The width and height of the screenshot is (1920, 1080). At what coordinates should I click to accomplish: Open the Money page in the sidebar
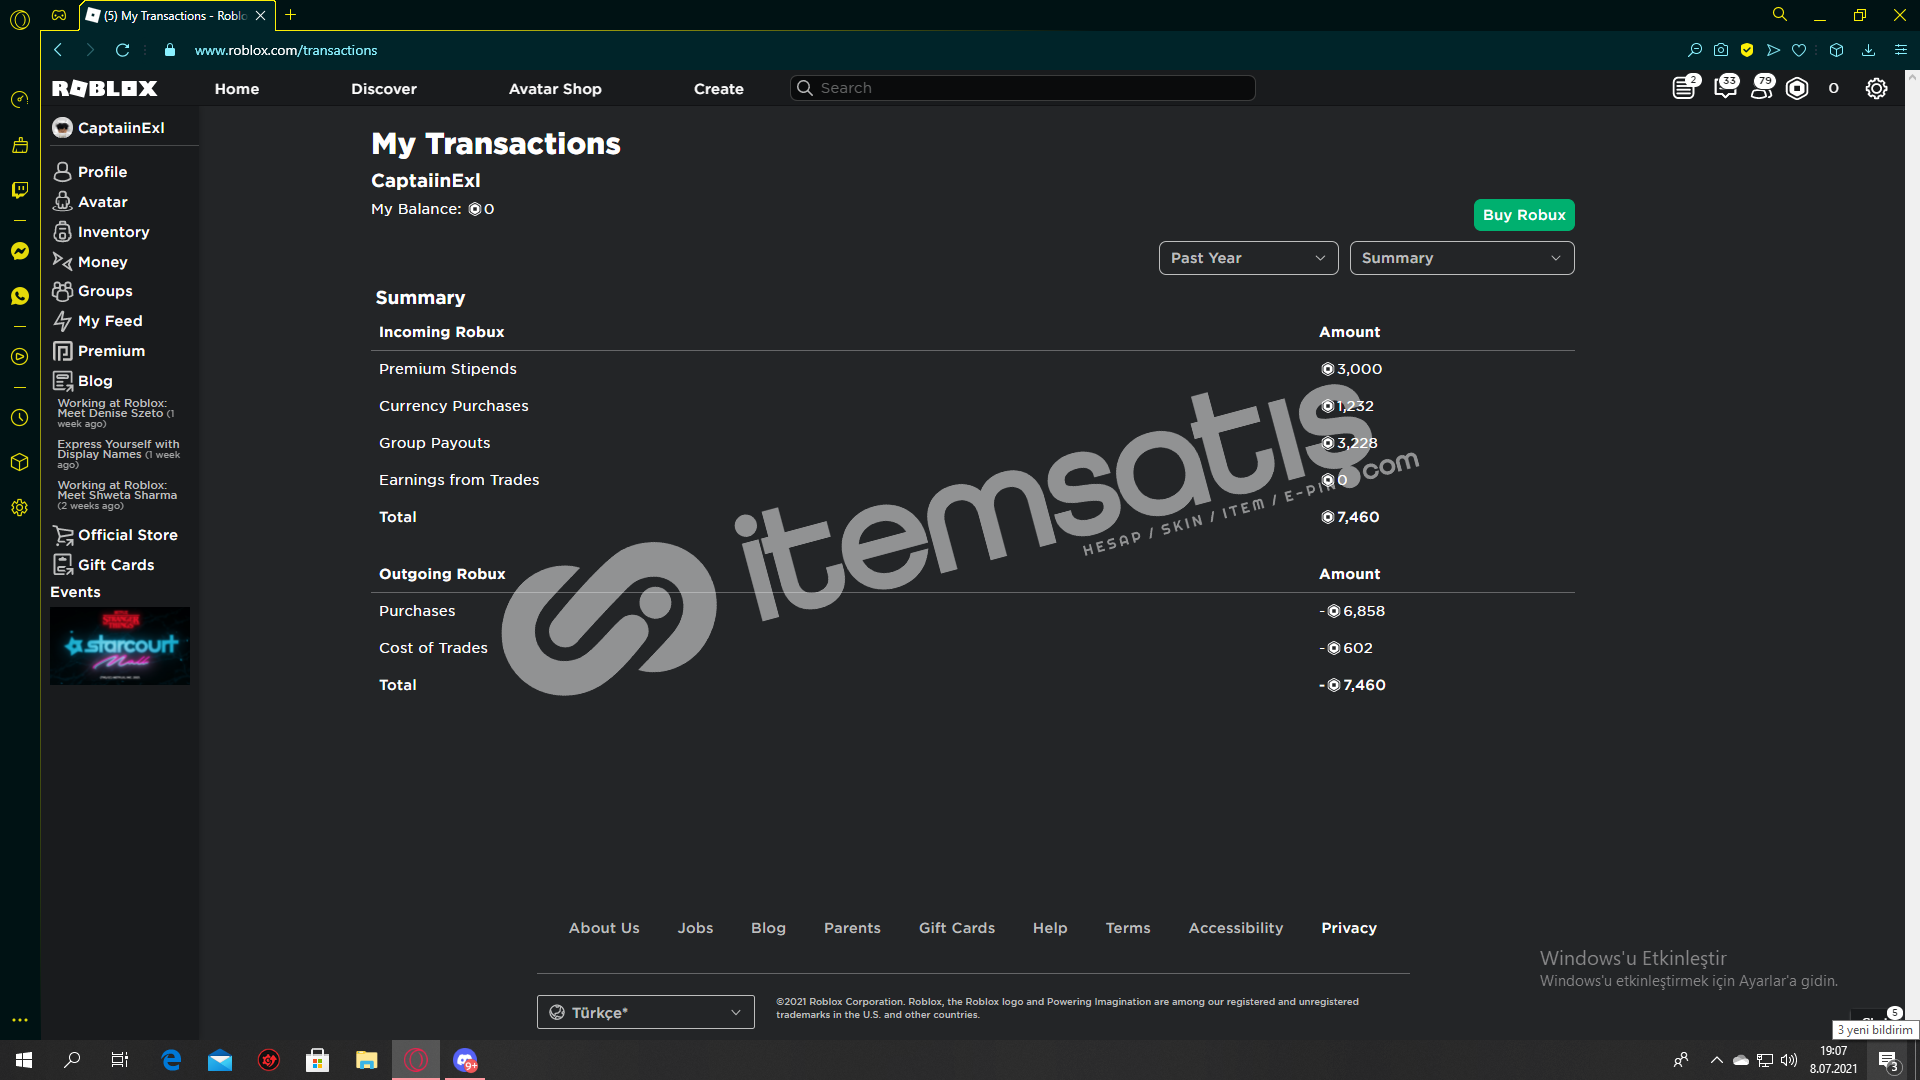[x=90, y=262]
